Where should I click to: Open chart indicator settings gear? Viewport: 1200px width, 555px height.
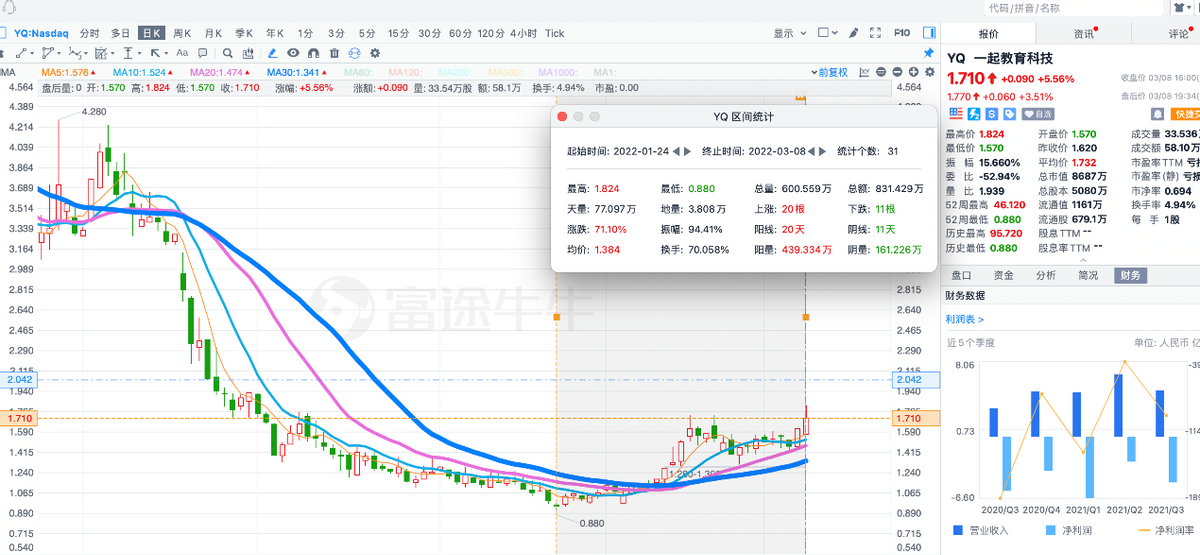929,72
